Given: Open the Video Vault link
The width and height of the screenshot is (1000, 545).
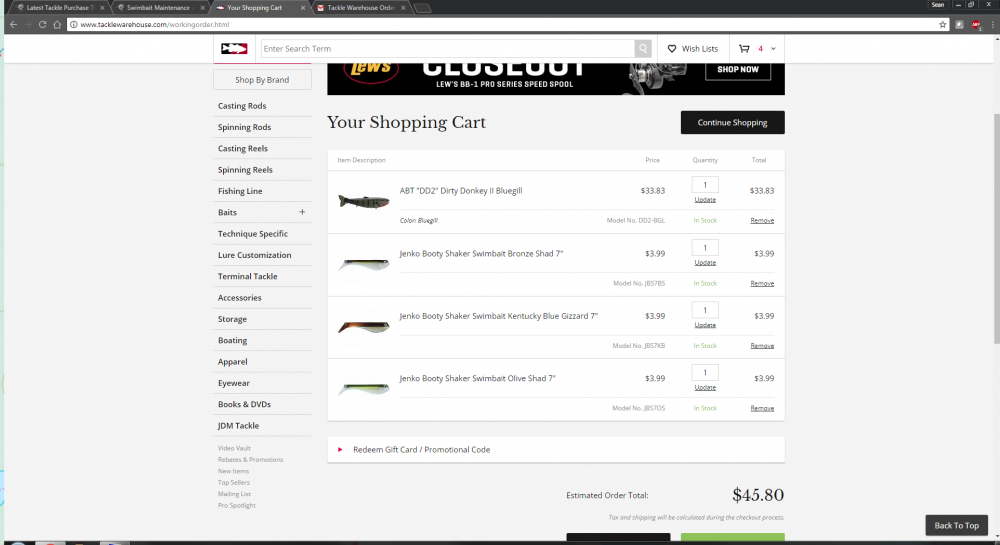Looking at the screenshot, I should pyautogui.click(x=235, y=448).
